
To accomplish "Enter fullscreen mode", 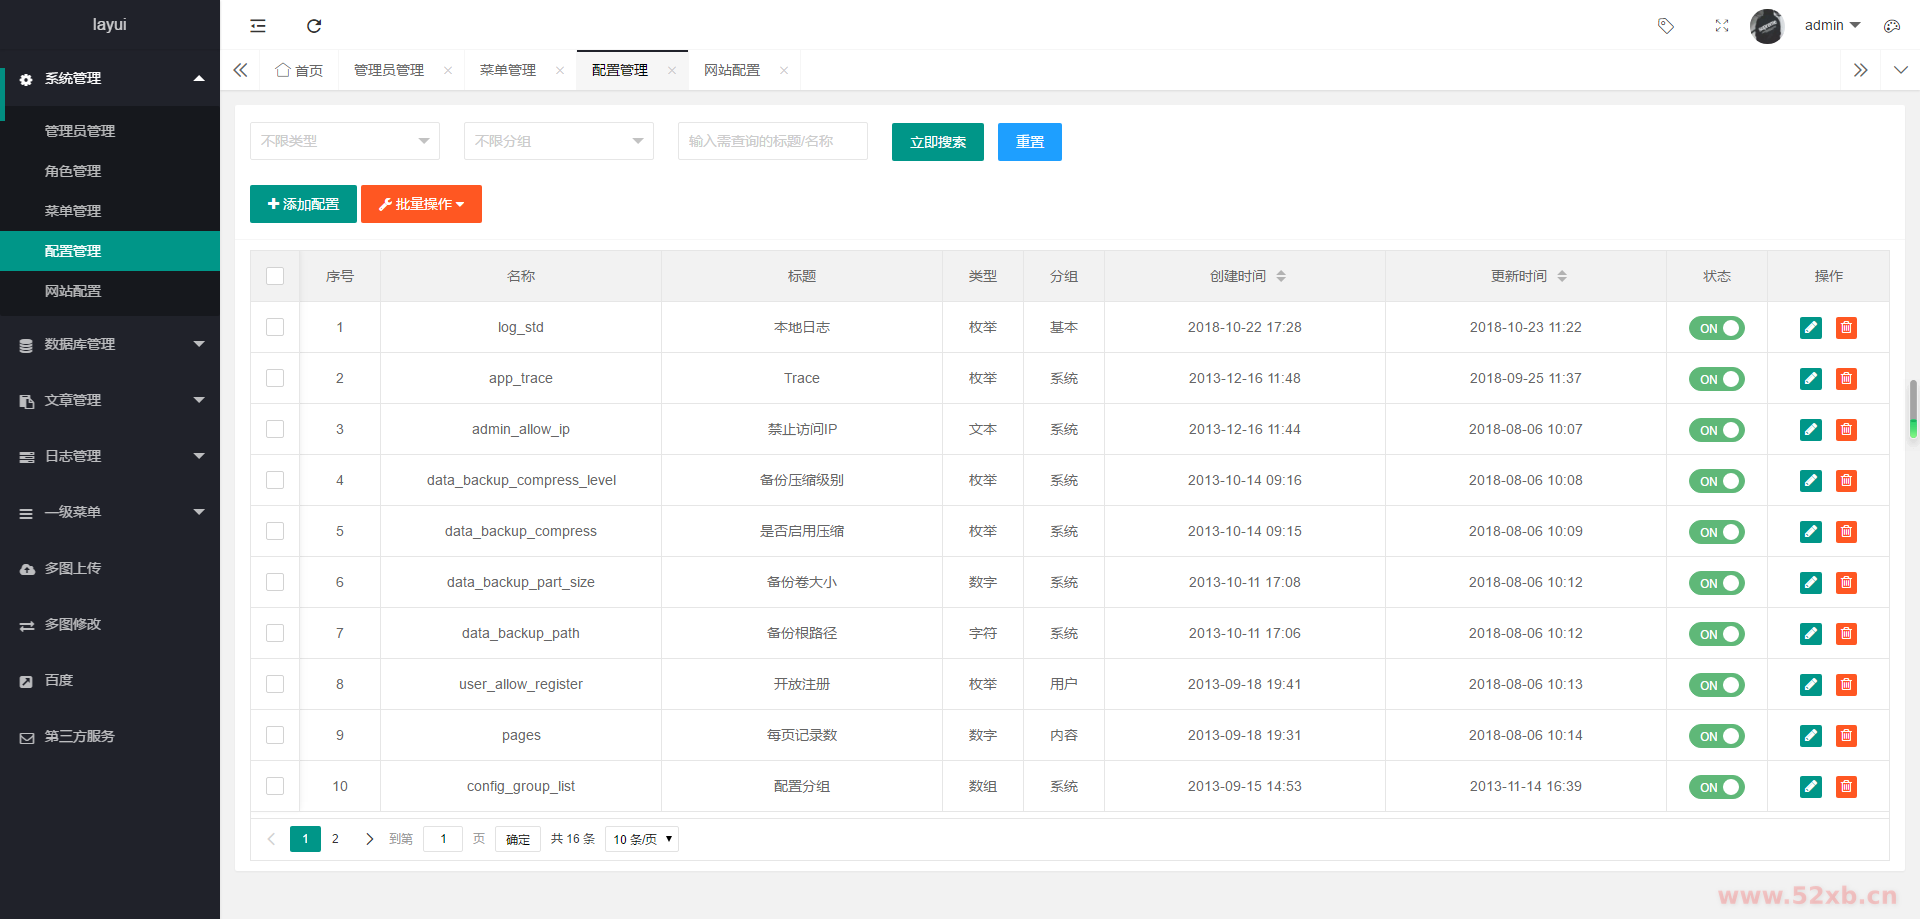I will tap(1722, 26).
